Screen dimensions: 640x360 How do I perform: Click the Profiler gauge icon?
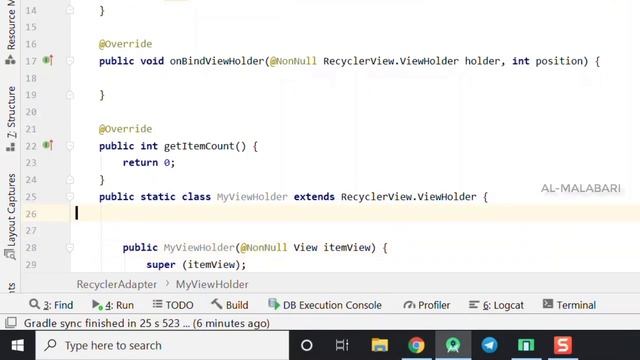tap(409, 305)
